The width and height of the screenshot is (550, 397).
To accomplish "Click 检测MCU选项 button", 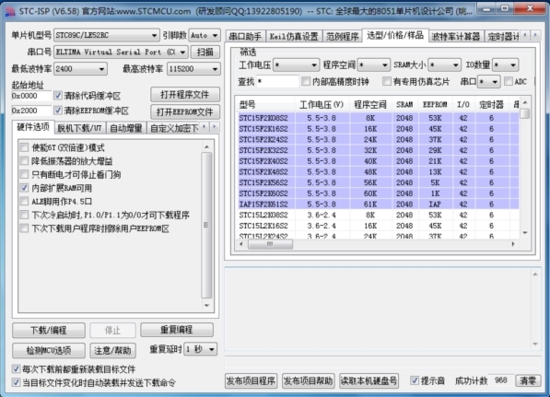I will (49, 350).
